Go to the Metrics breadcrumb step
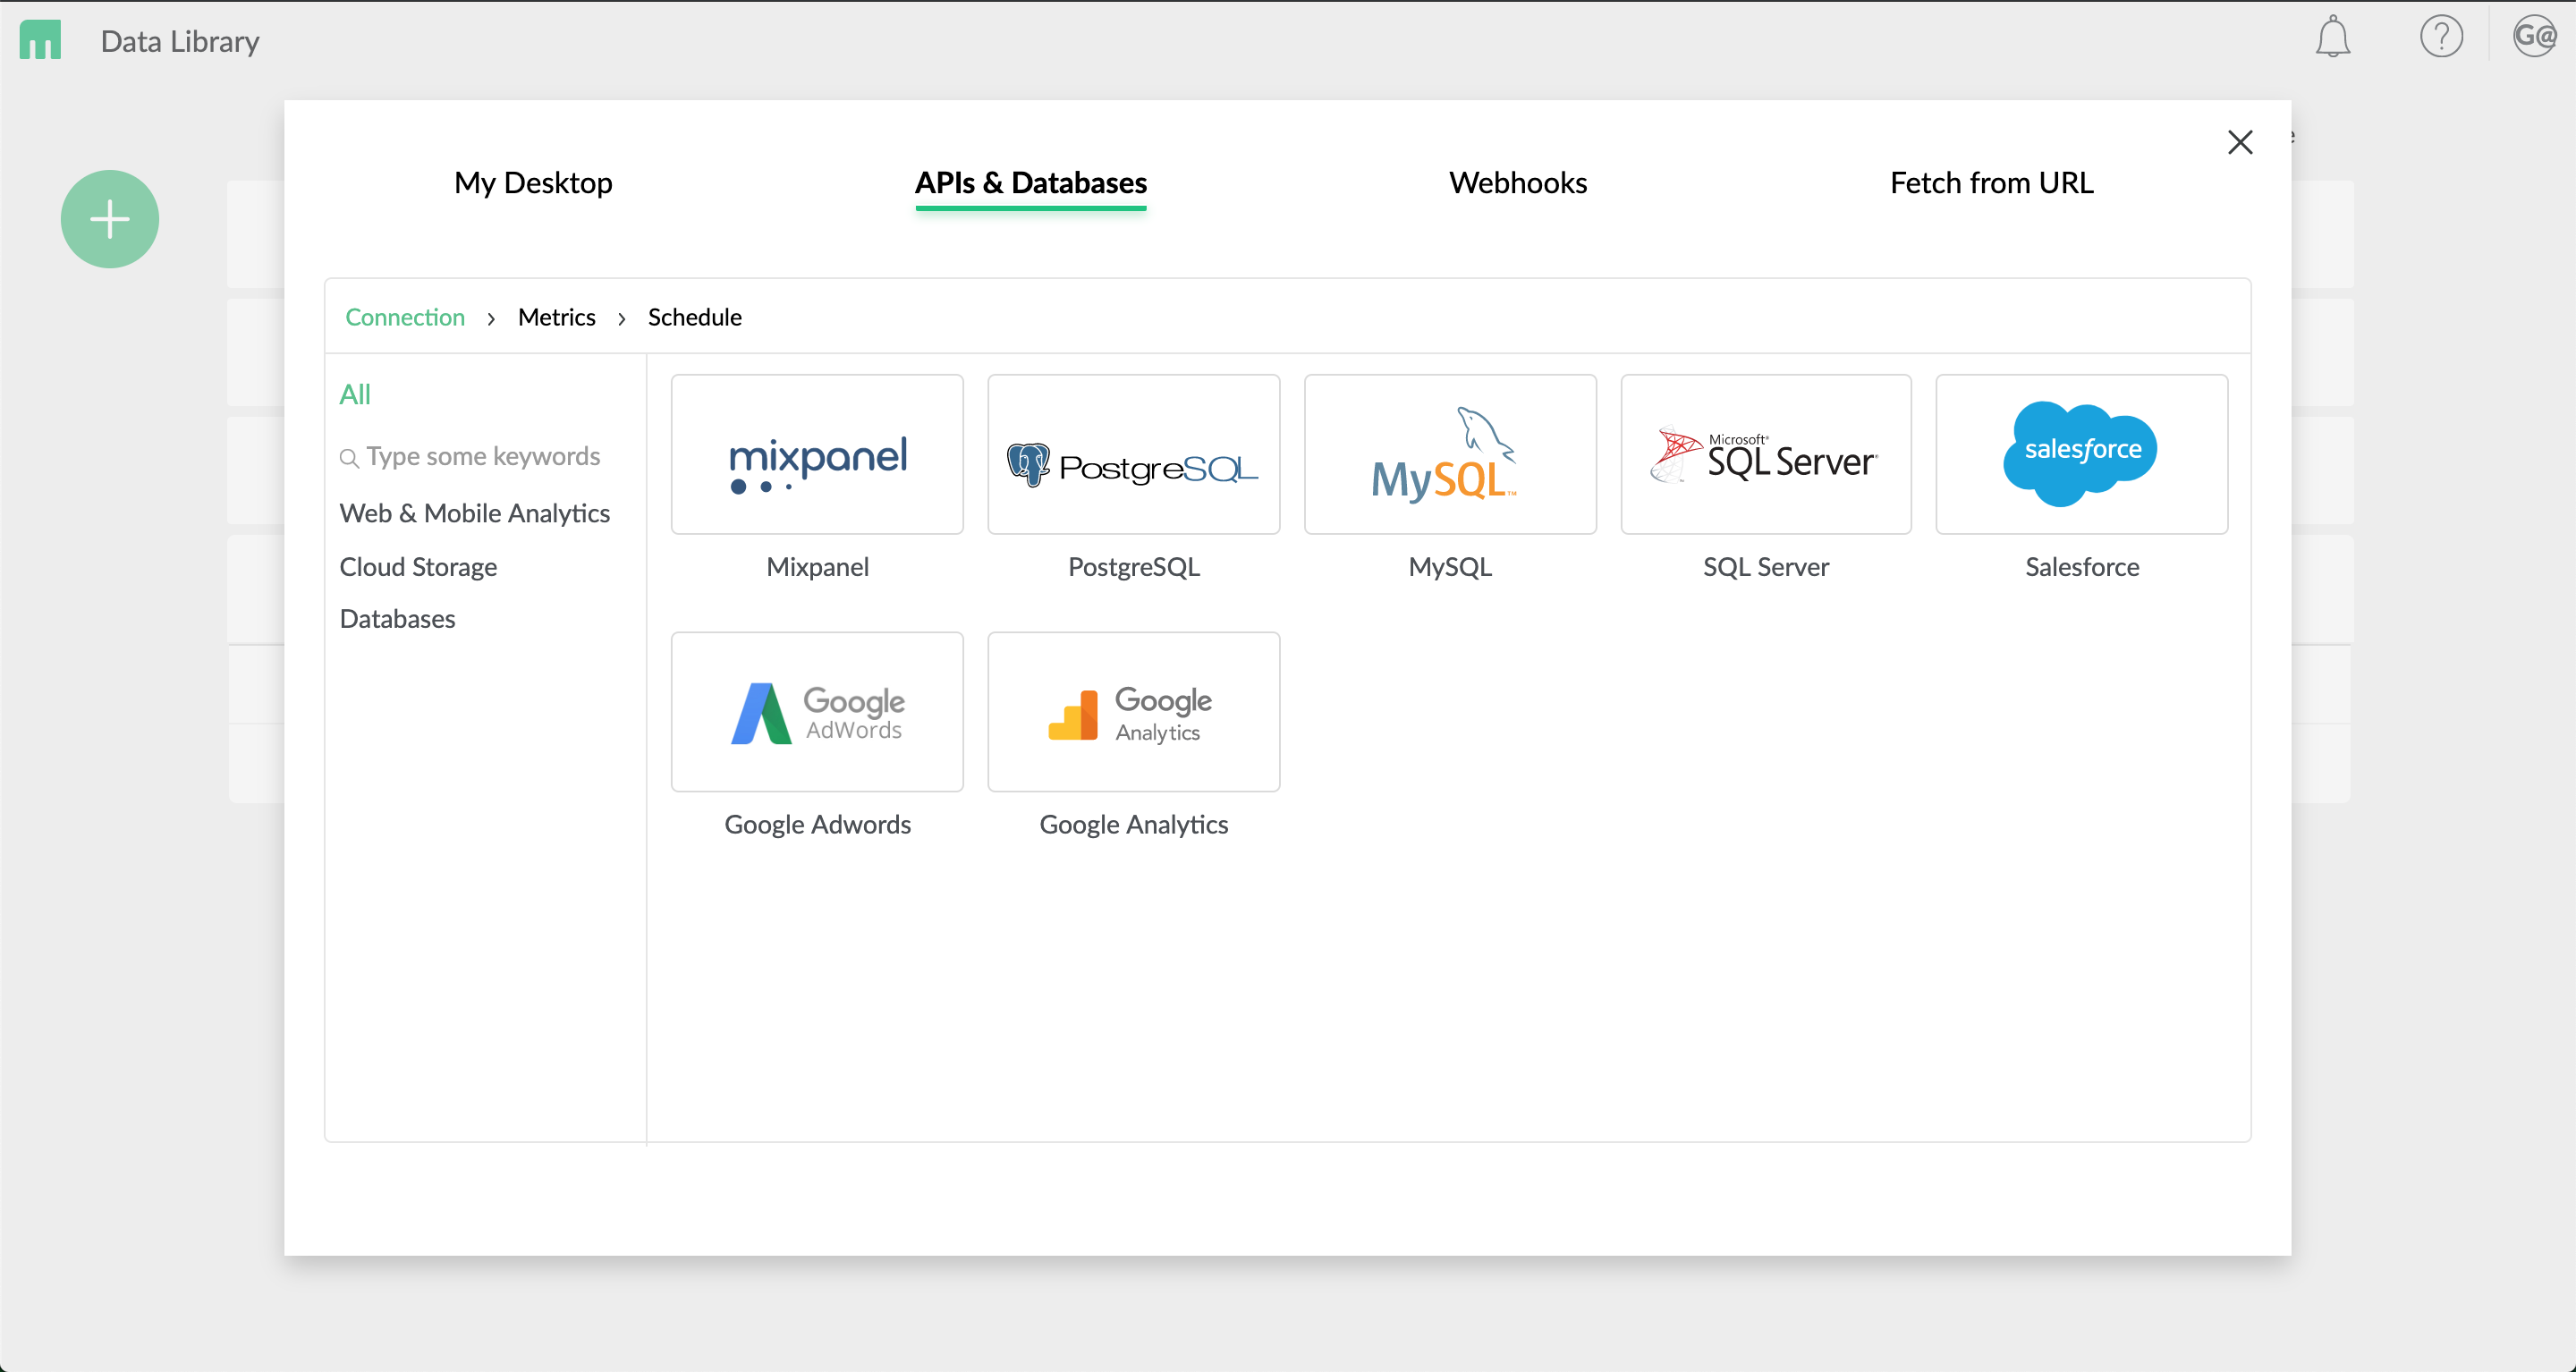The height and width of the screenshot is (1372, 2576). (x=556, y=317)
